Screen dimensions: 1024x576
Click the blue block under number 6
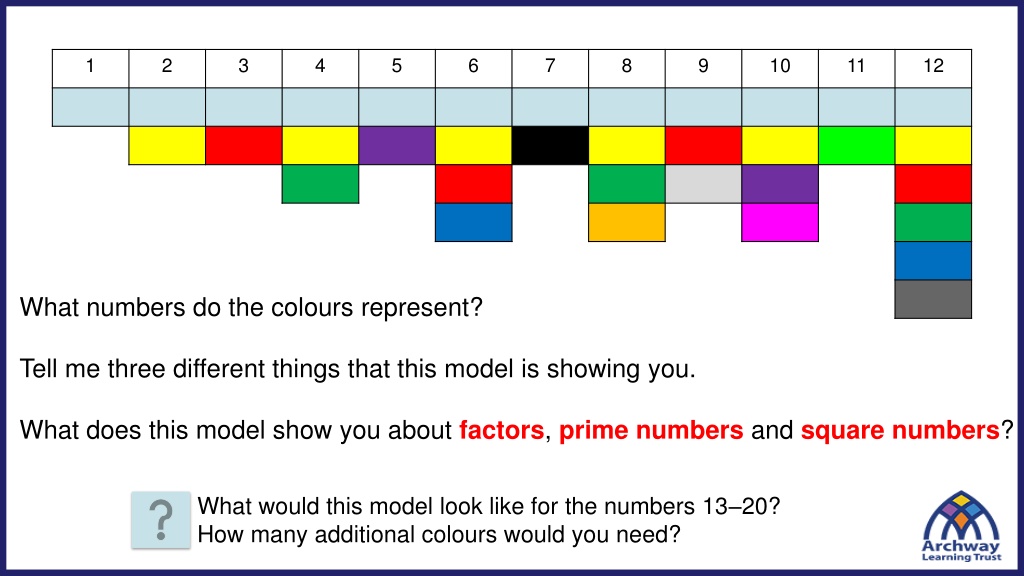473,222
